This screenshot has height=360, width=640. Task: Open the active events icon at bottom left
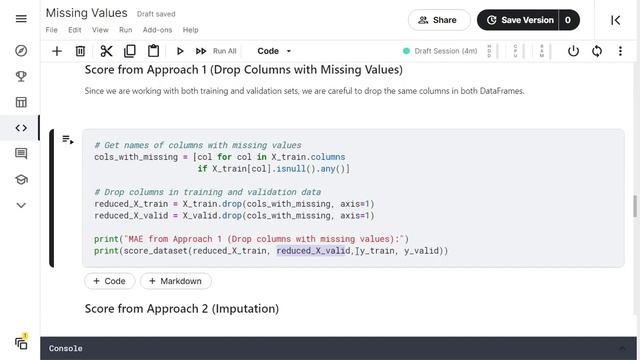21,343
